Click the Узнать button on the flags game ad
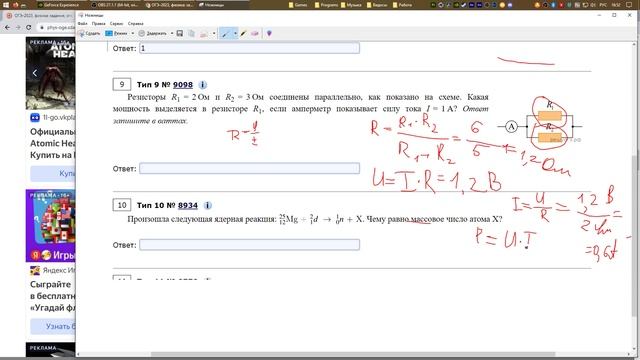640x360 pixels. click(53, 326)
